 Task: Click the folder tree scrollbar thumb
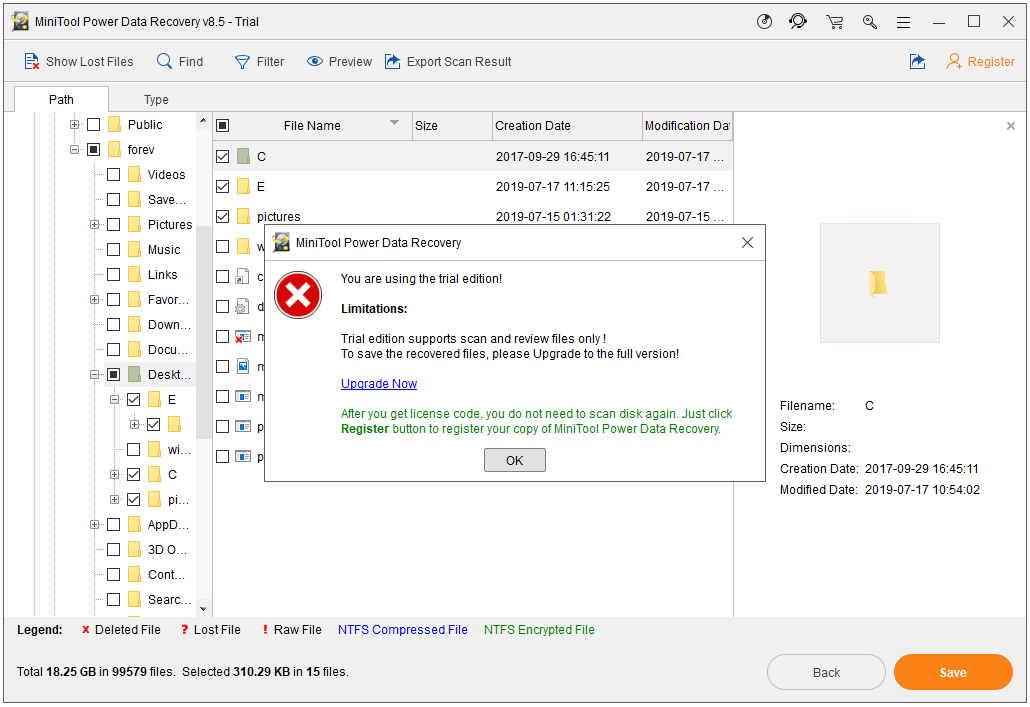203,332
